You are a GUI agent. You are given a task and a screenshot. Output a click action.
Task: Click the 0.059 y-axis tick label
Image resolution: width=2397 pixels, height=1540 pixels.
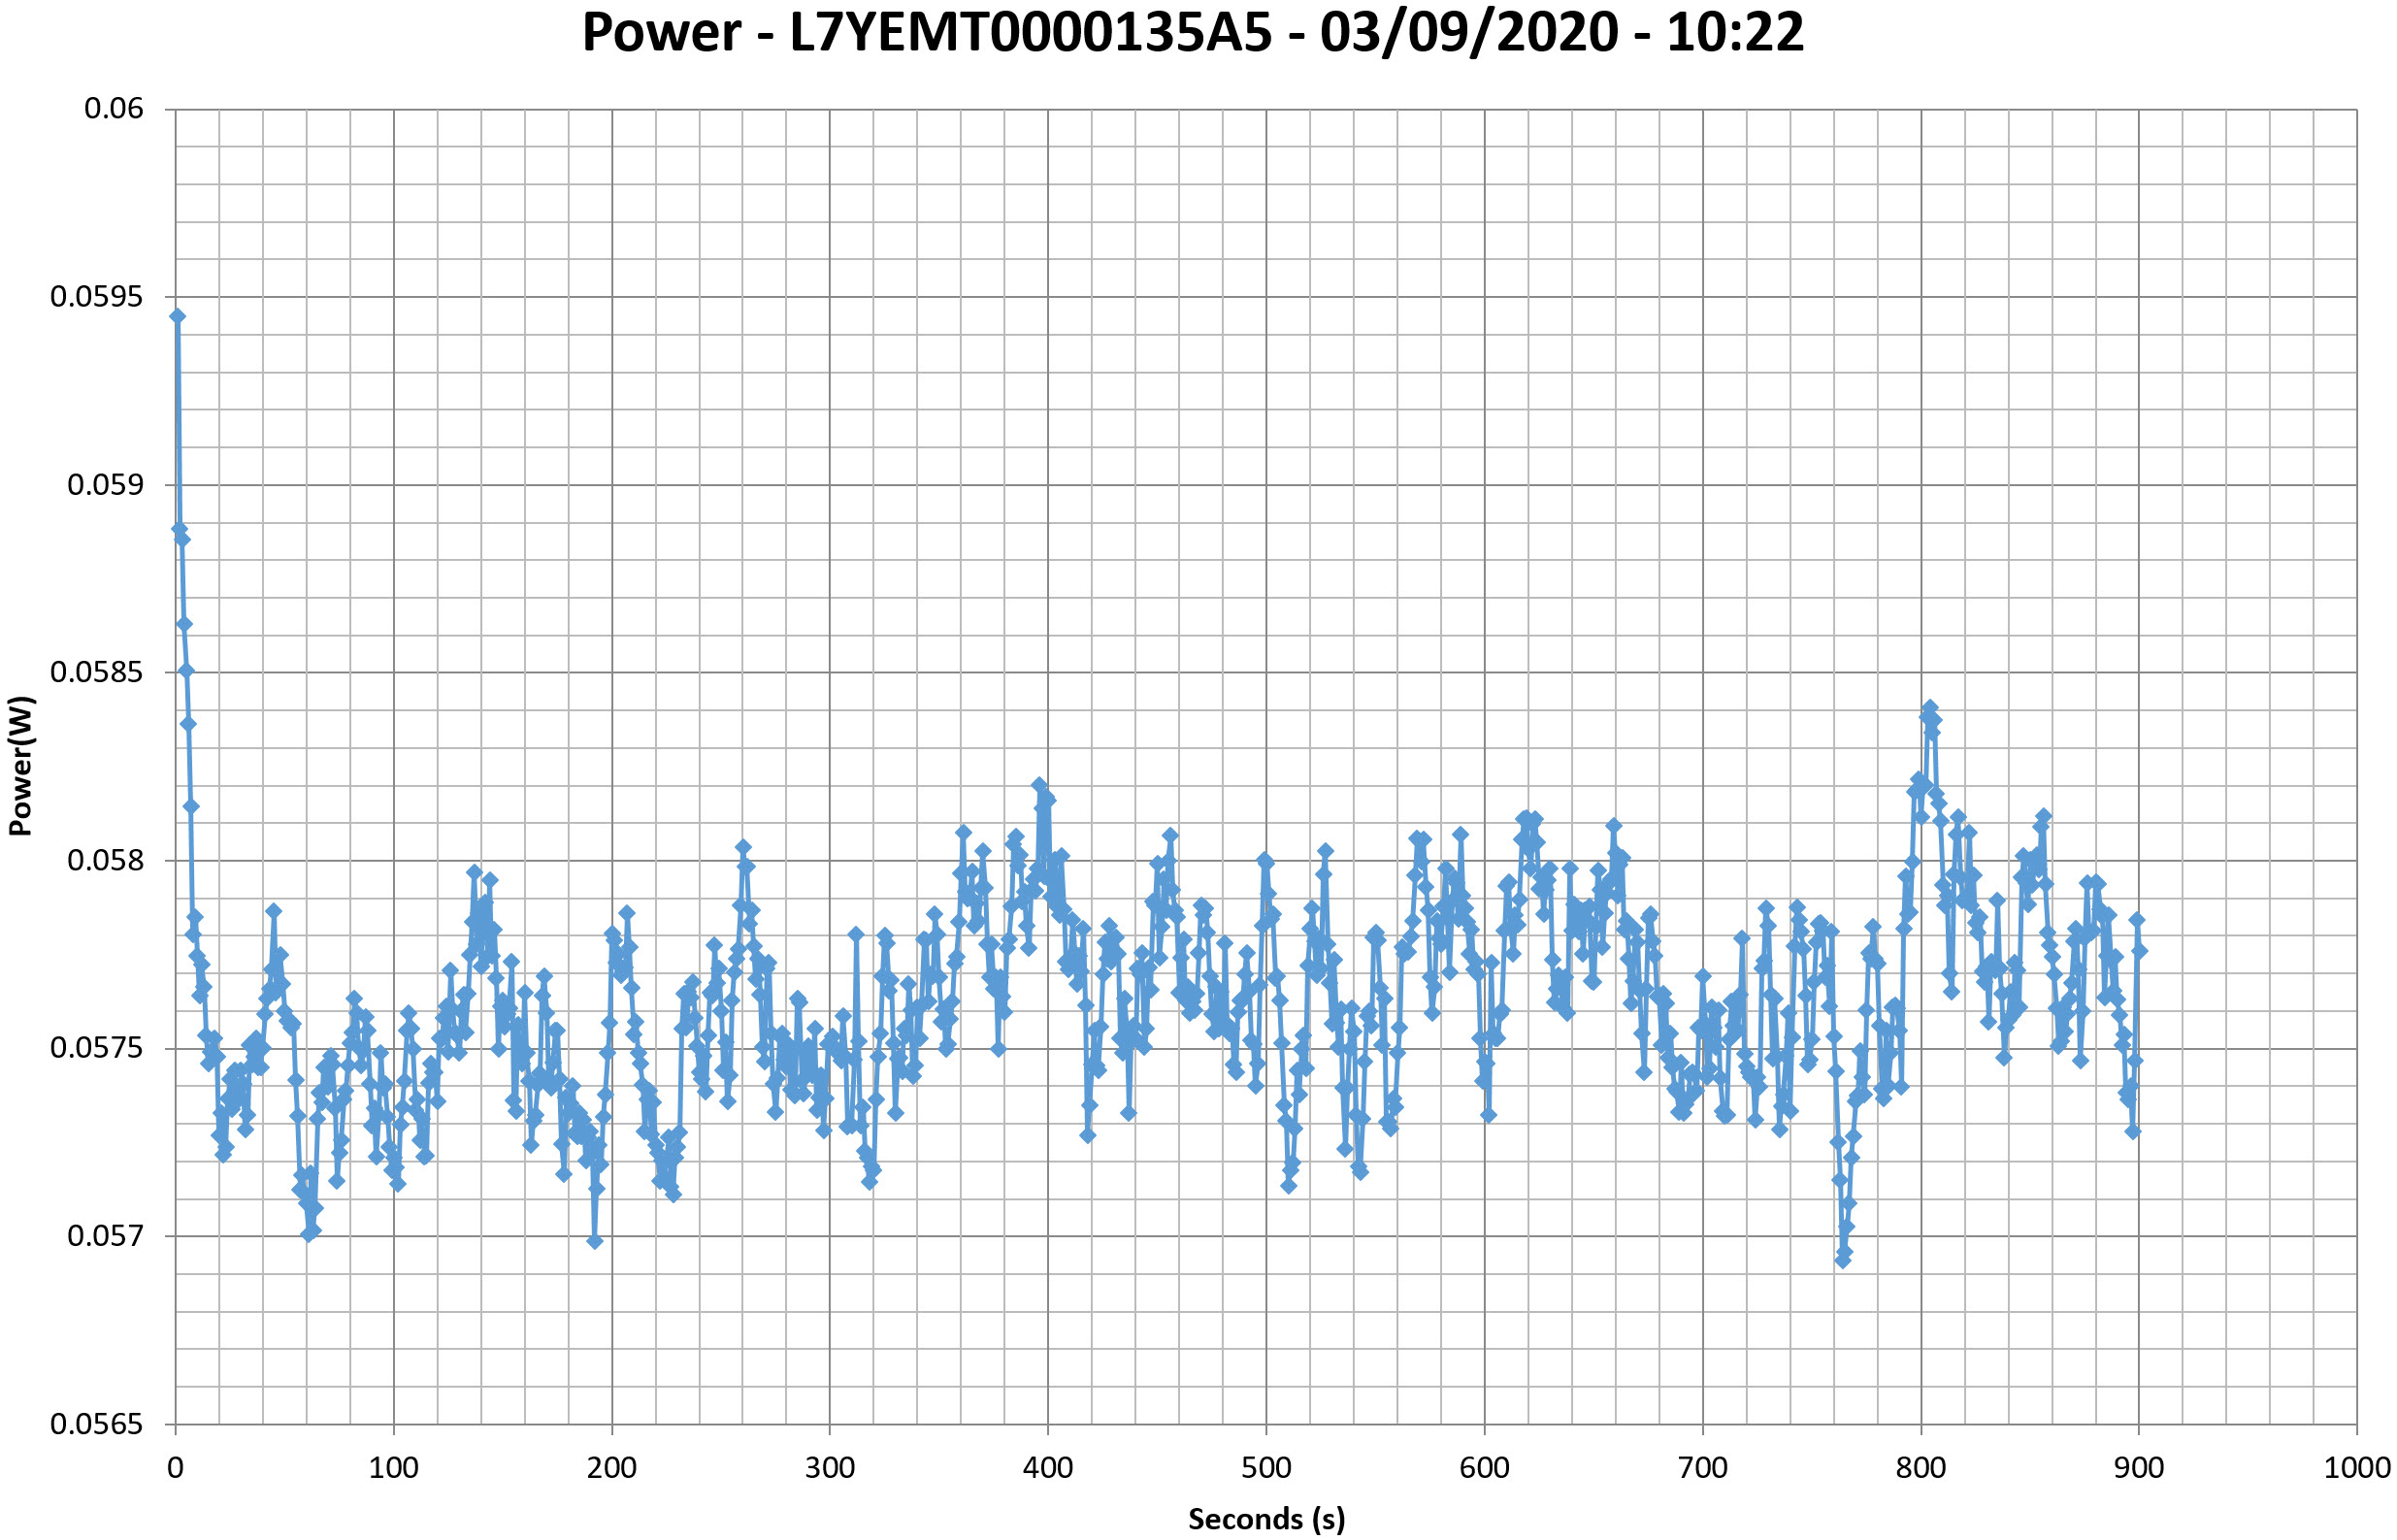[x=105, y=485]
